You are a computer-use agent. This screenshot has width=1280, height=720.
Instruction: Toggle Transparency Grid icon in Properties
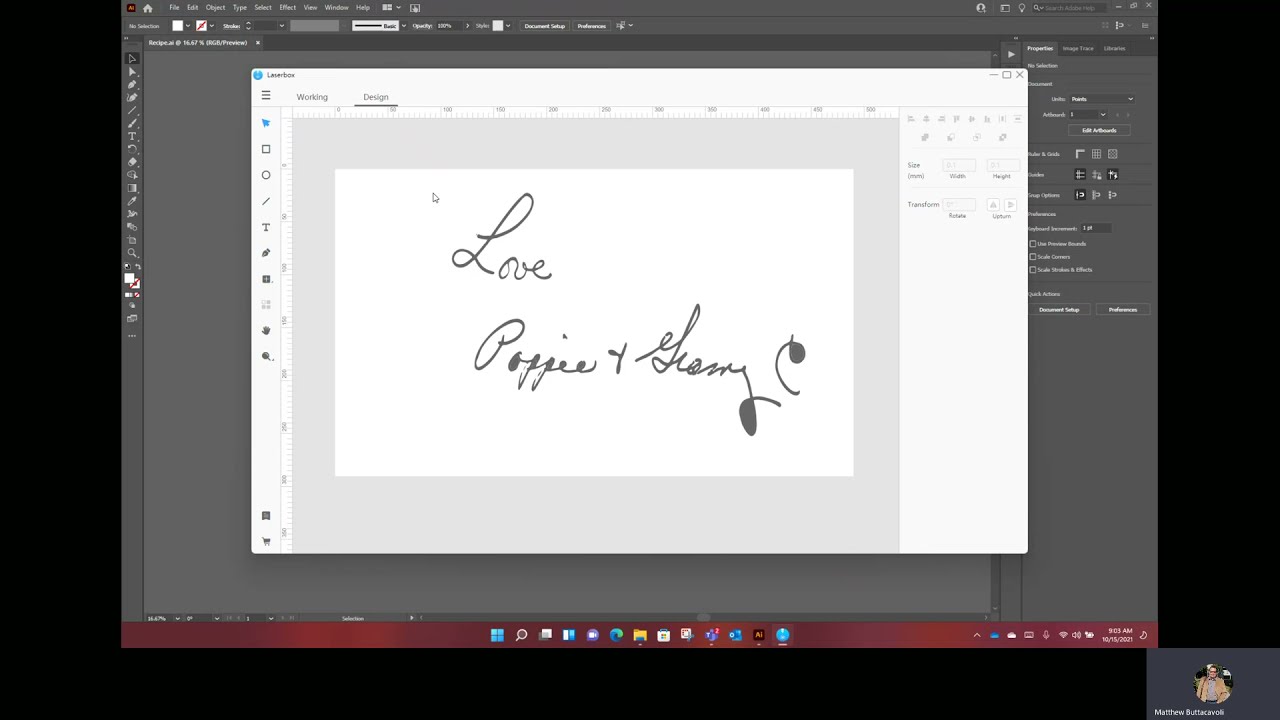point(1112,154)
